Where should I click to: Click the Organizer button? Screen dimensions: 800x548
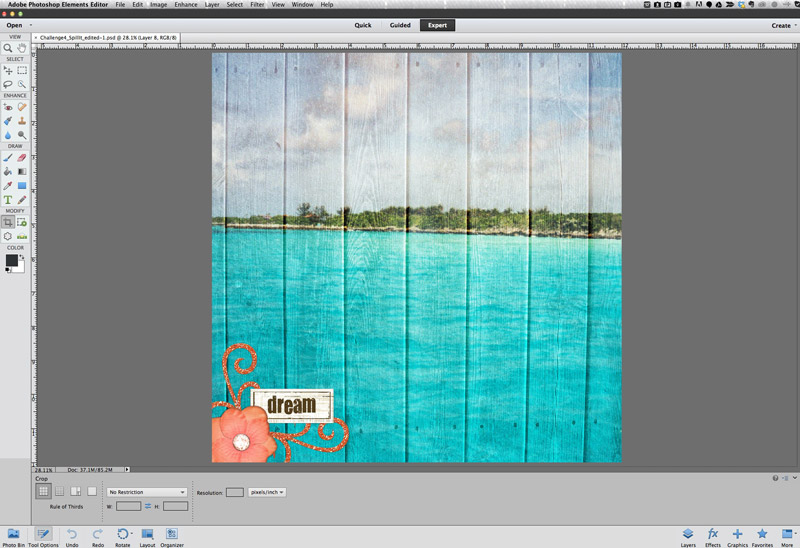(x=172, y=534)
